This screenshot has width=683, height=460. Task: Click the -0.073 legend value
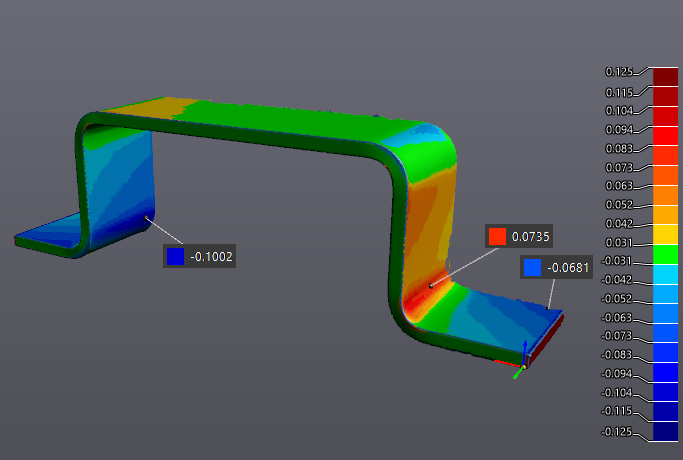pyautogui.click(x=617, y=336)
